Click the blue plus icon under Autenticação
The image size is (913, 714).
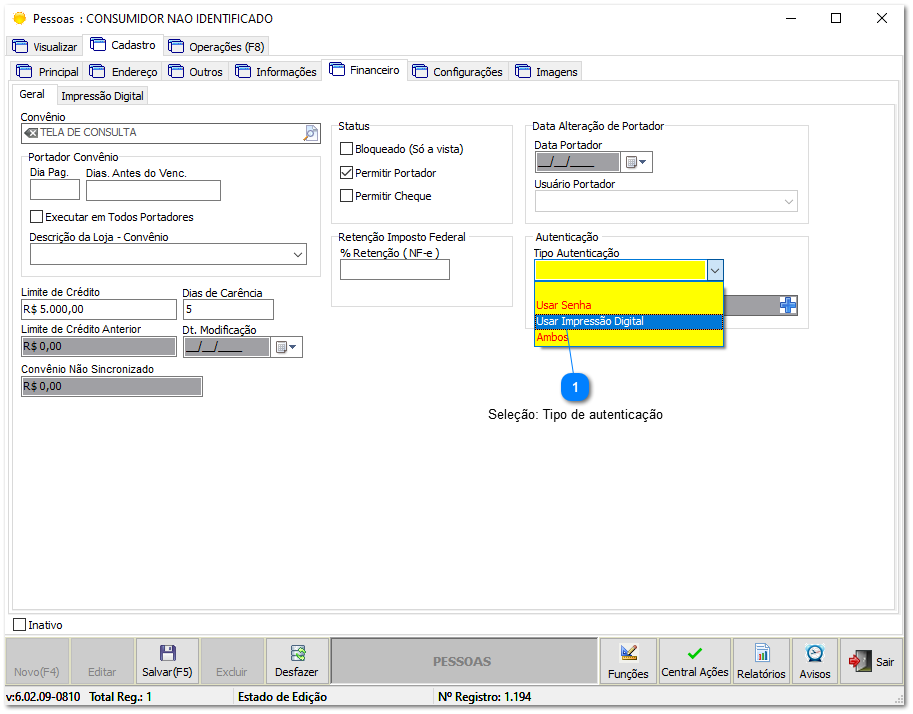pyautogui.click(x=789, y=306)
